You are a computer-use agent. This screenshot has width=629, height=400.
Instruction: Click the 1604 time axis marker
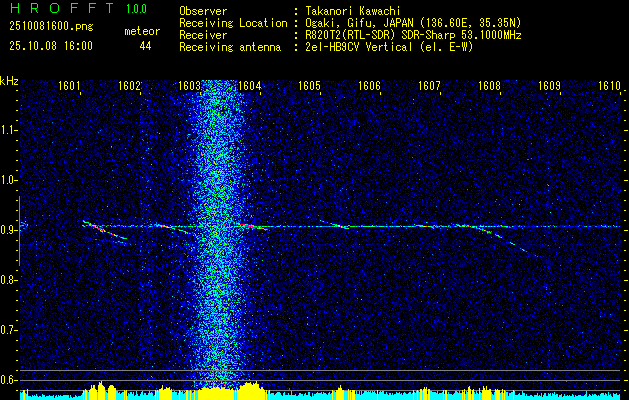pos(249,85)
